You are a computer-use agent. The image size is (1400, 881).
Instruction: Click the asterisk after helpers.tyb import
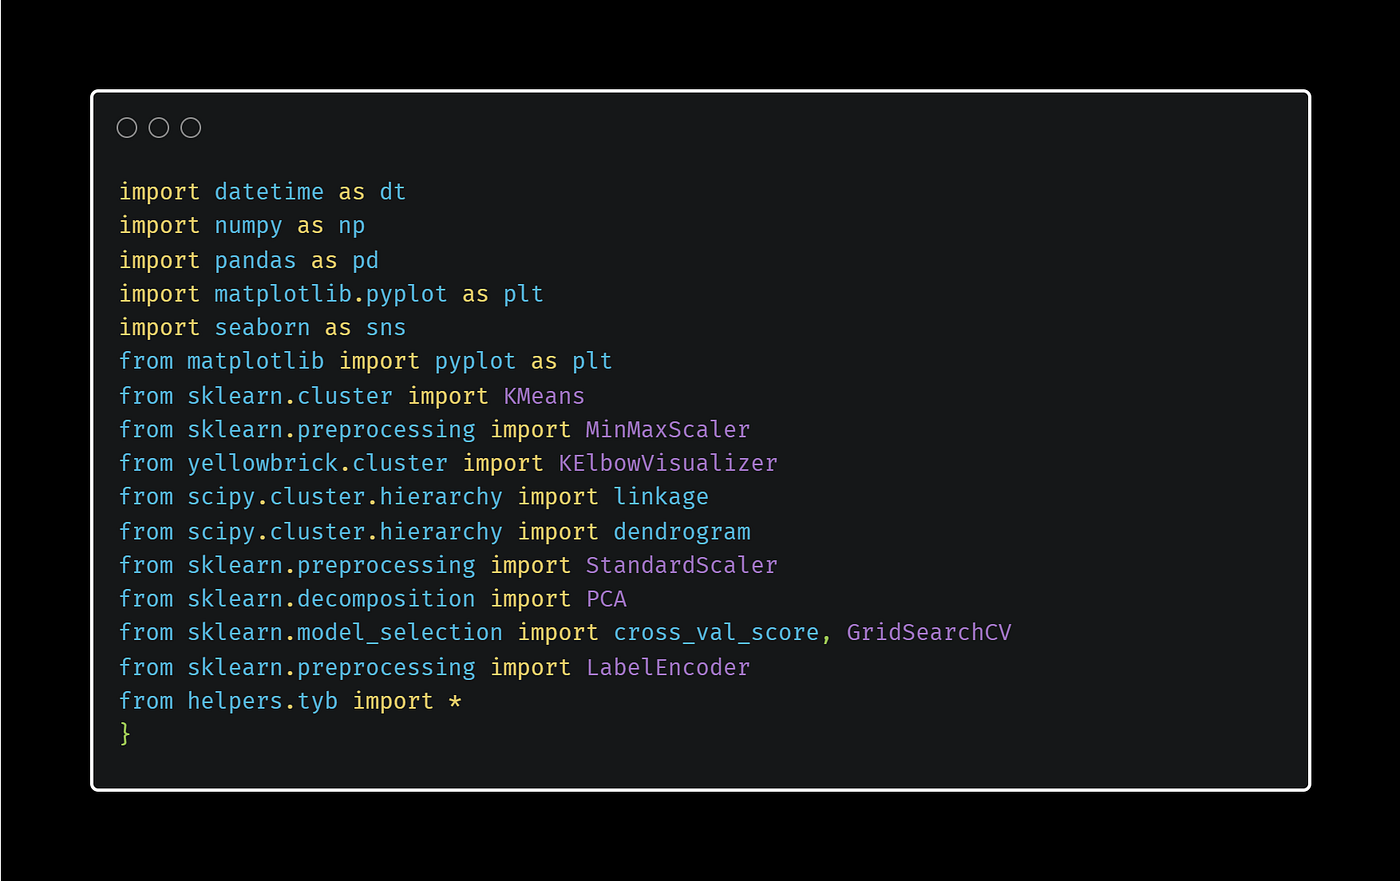click(x=455, y=701)
